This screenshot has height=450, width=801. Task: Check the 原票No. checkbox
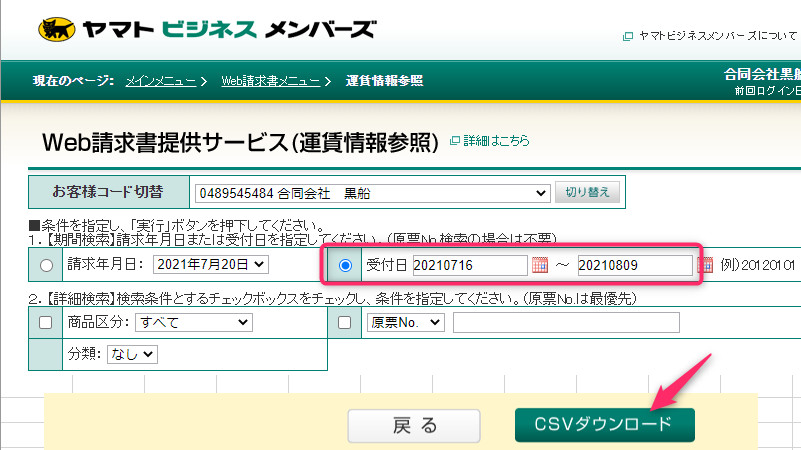(x=344, y=322)
